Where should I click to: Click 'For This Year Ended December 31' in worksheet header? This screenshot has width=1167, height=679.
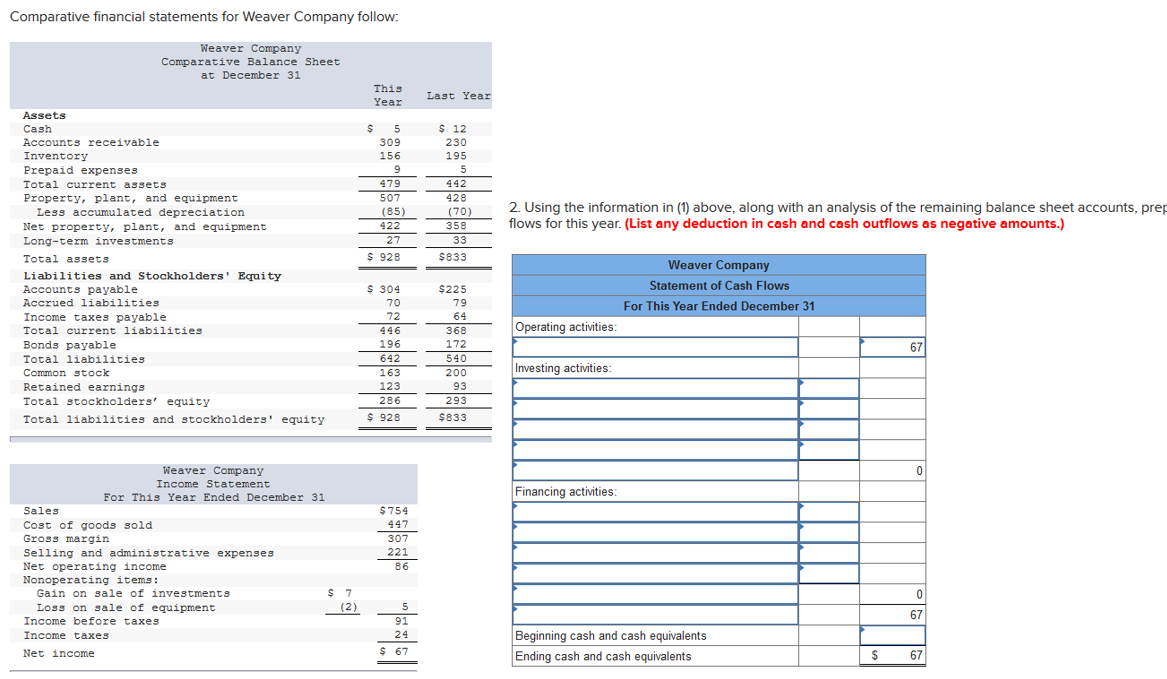(719, 306)
